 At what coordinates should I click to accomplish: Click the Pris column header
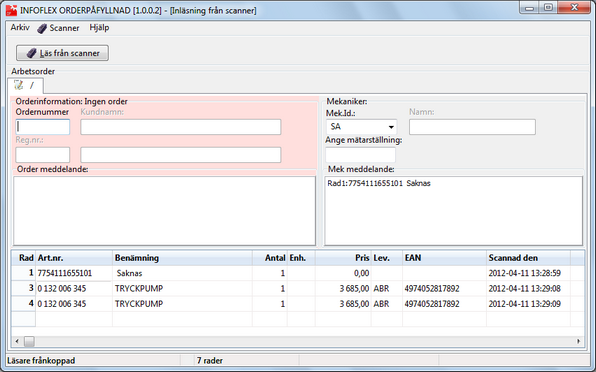click(343, 258)
